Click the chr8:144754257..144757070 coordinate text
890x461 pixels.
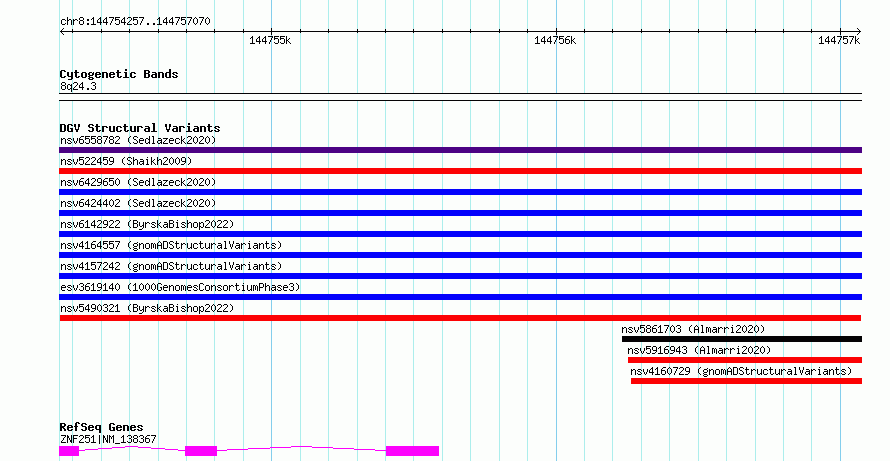pos(135,22)
